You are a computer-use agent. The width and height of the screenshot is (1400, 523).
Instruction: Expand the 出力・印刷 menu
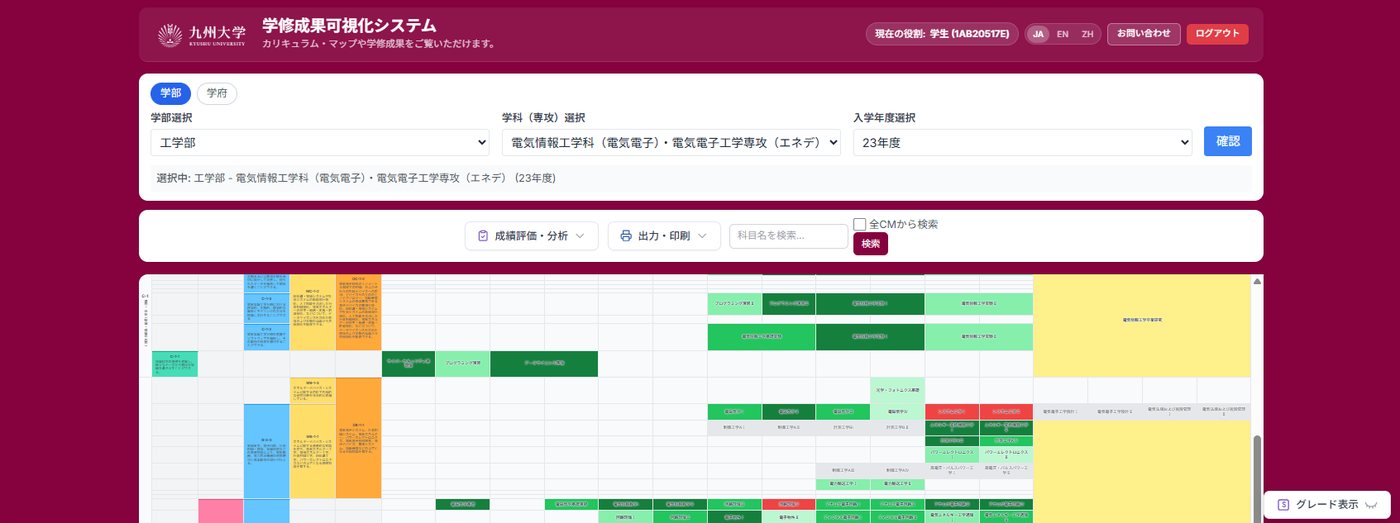(x=664, y=236)
